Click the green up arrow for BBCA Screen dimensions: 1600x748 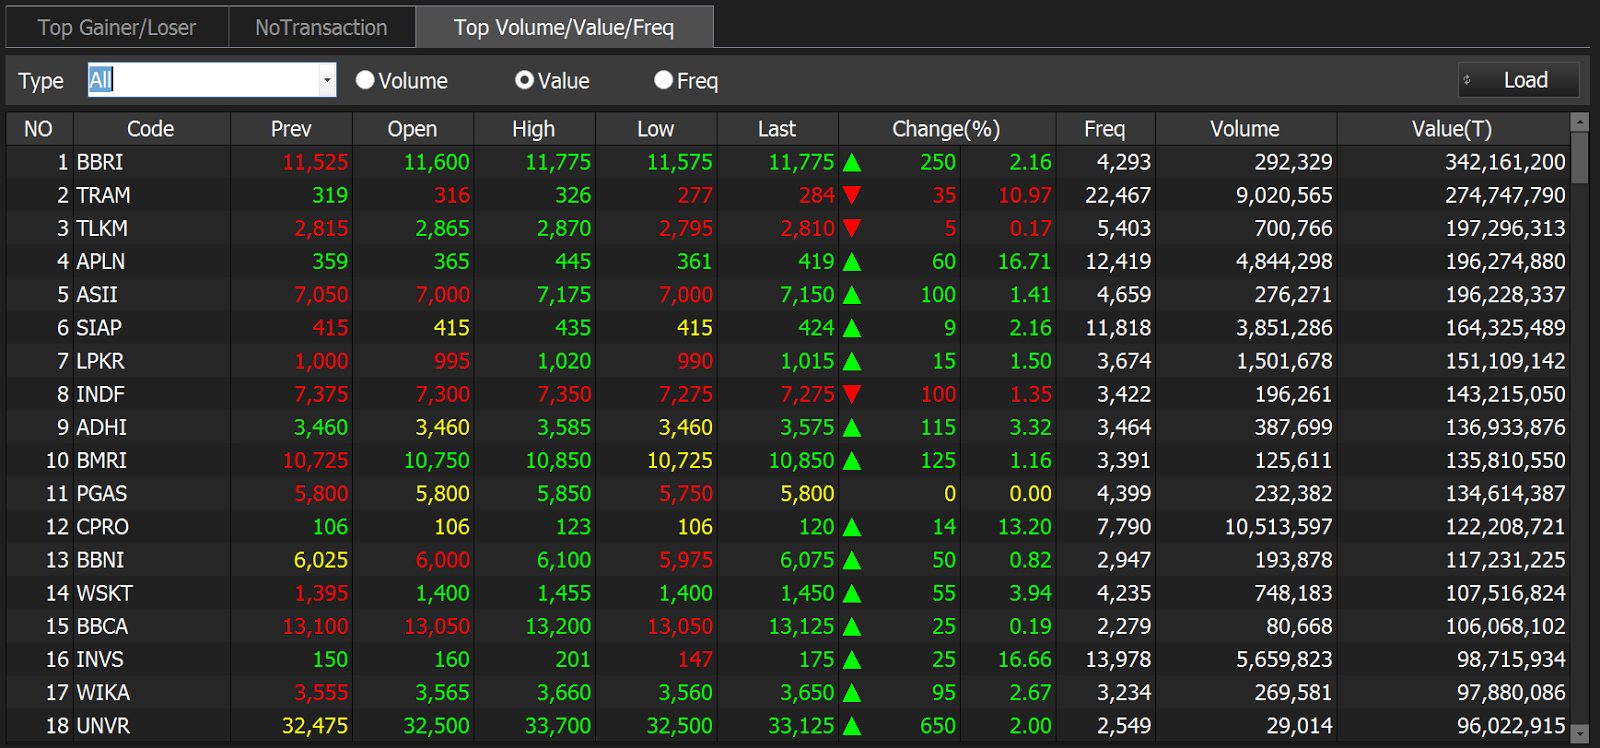point(852,627)
